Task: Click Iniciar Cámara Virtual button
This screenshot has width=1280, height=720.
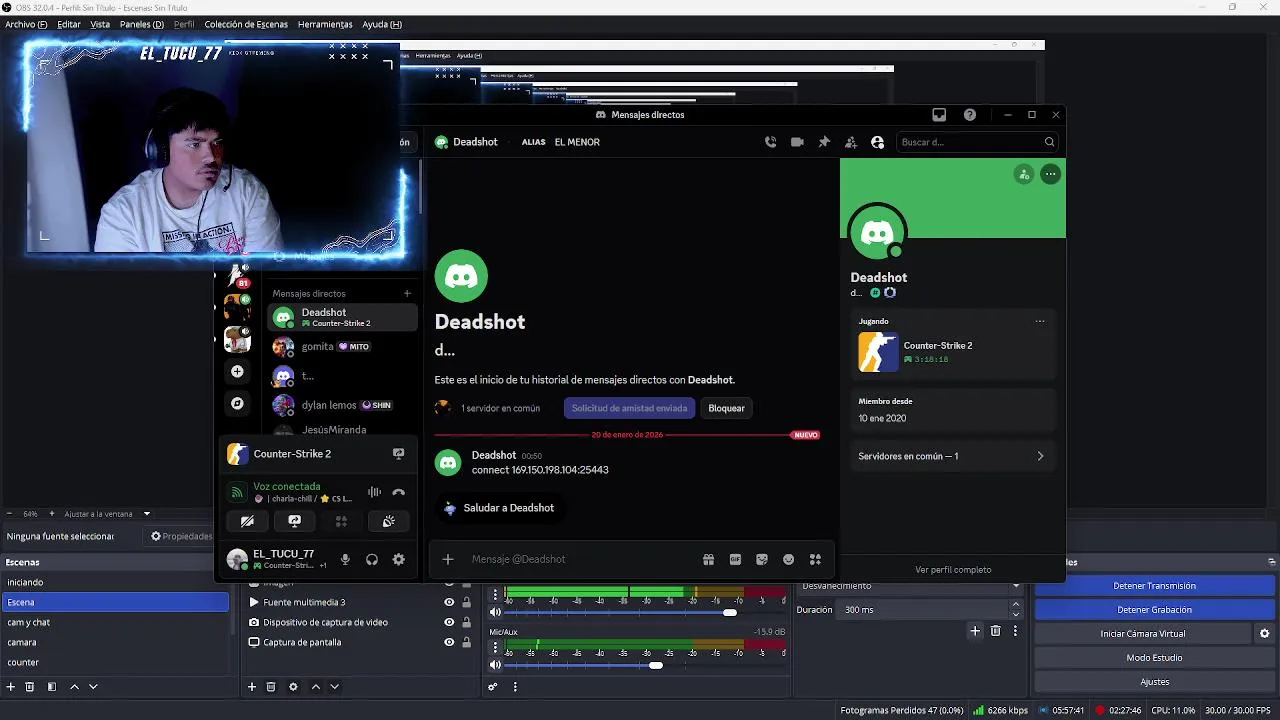Action: (1143, 634)
